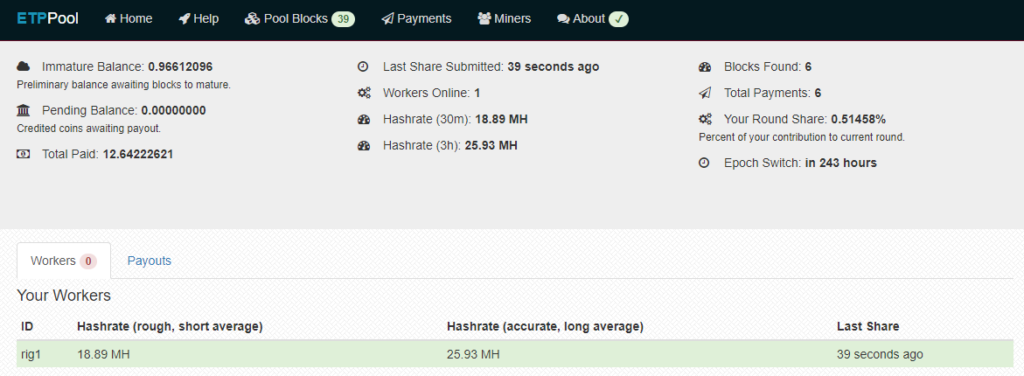This screenshot has width=1024, height=376.
Task: Click the ETPPool logo
Action: (48, 18)
